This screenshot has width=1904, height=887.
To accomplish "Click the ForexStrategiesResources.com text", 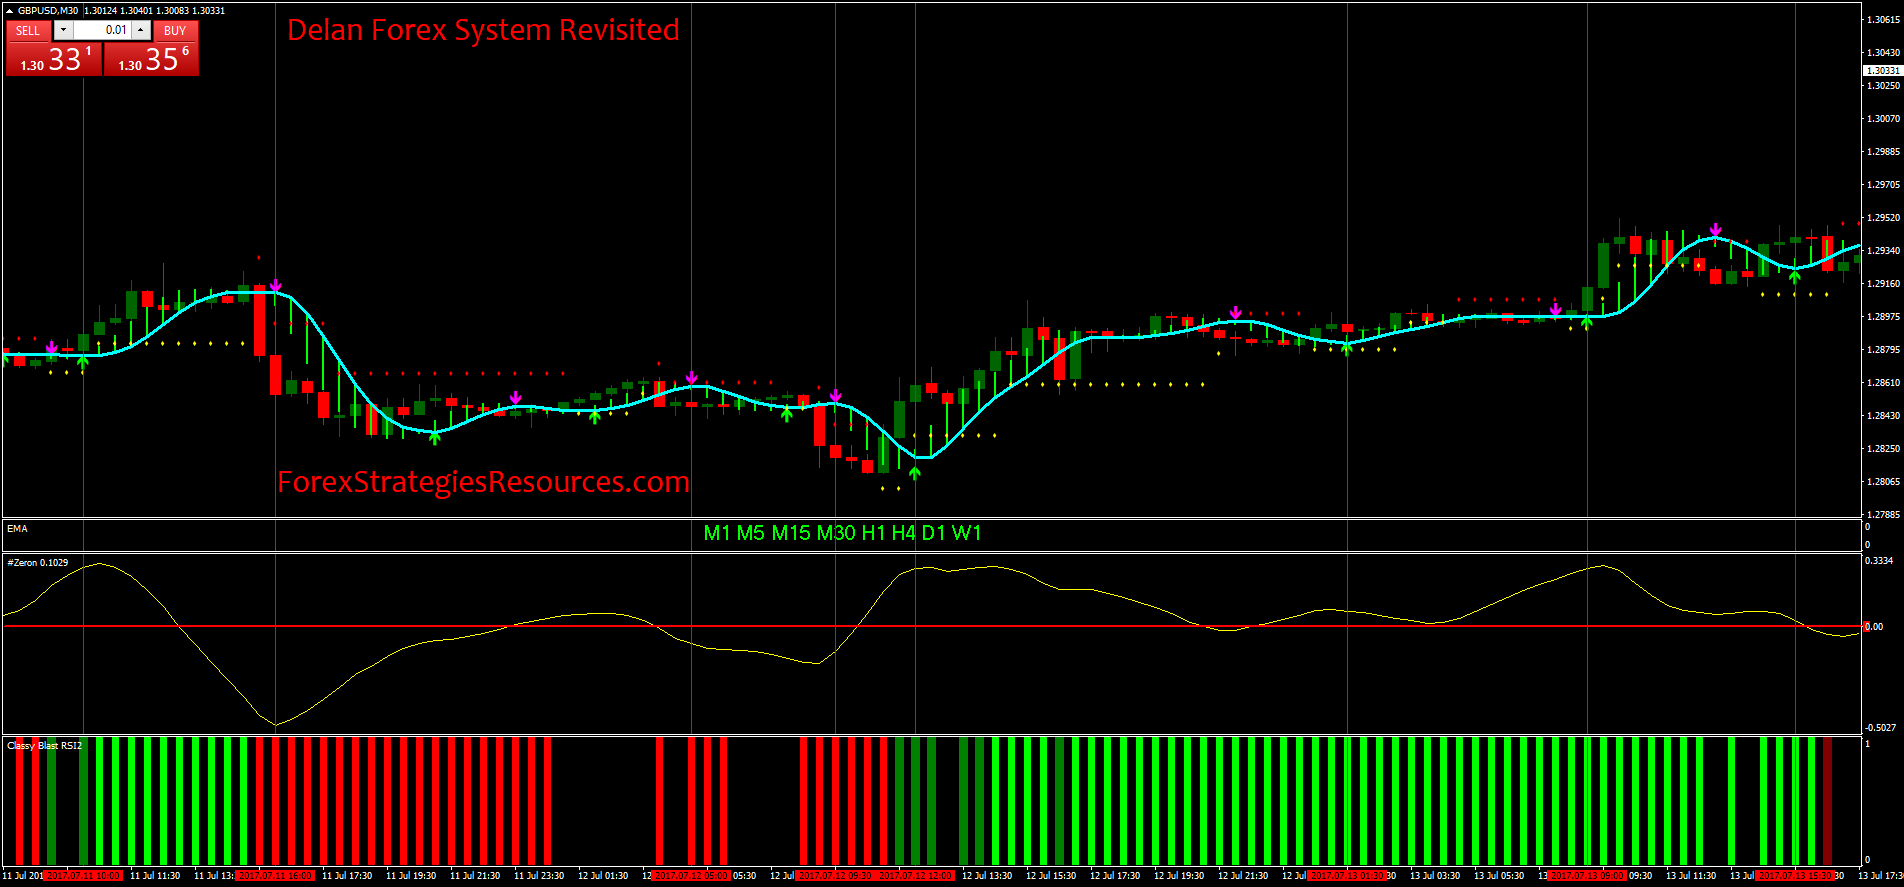I will 483,482.
